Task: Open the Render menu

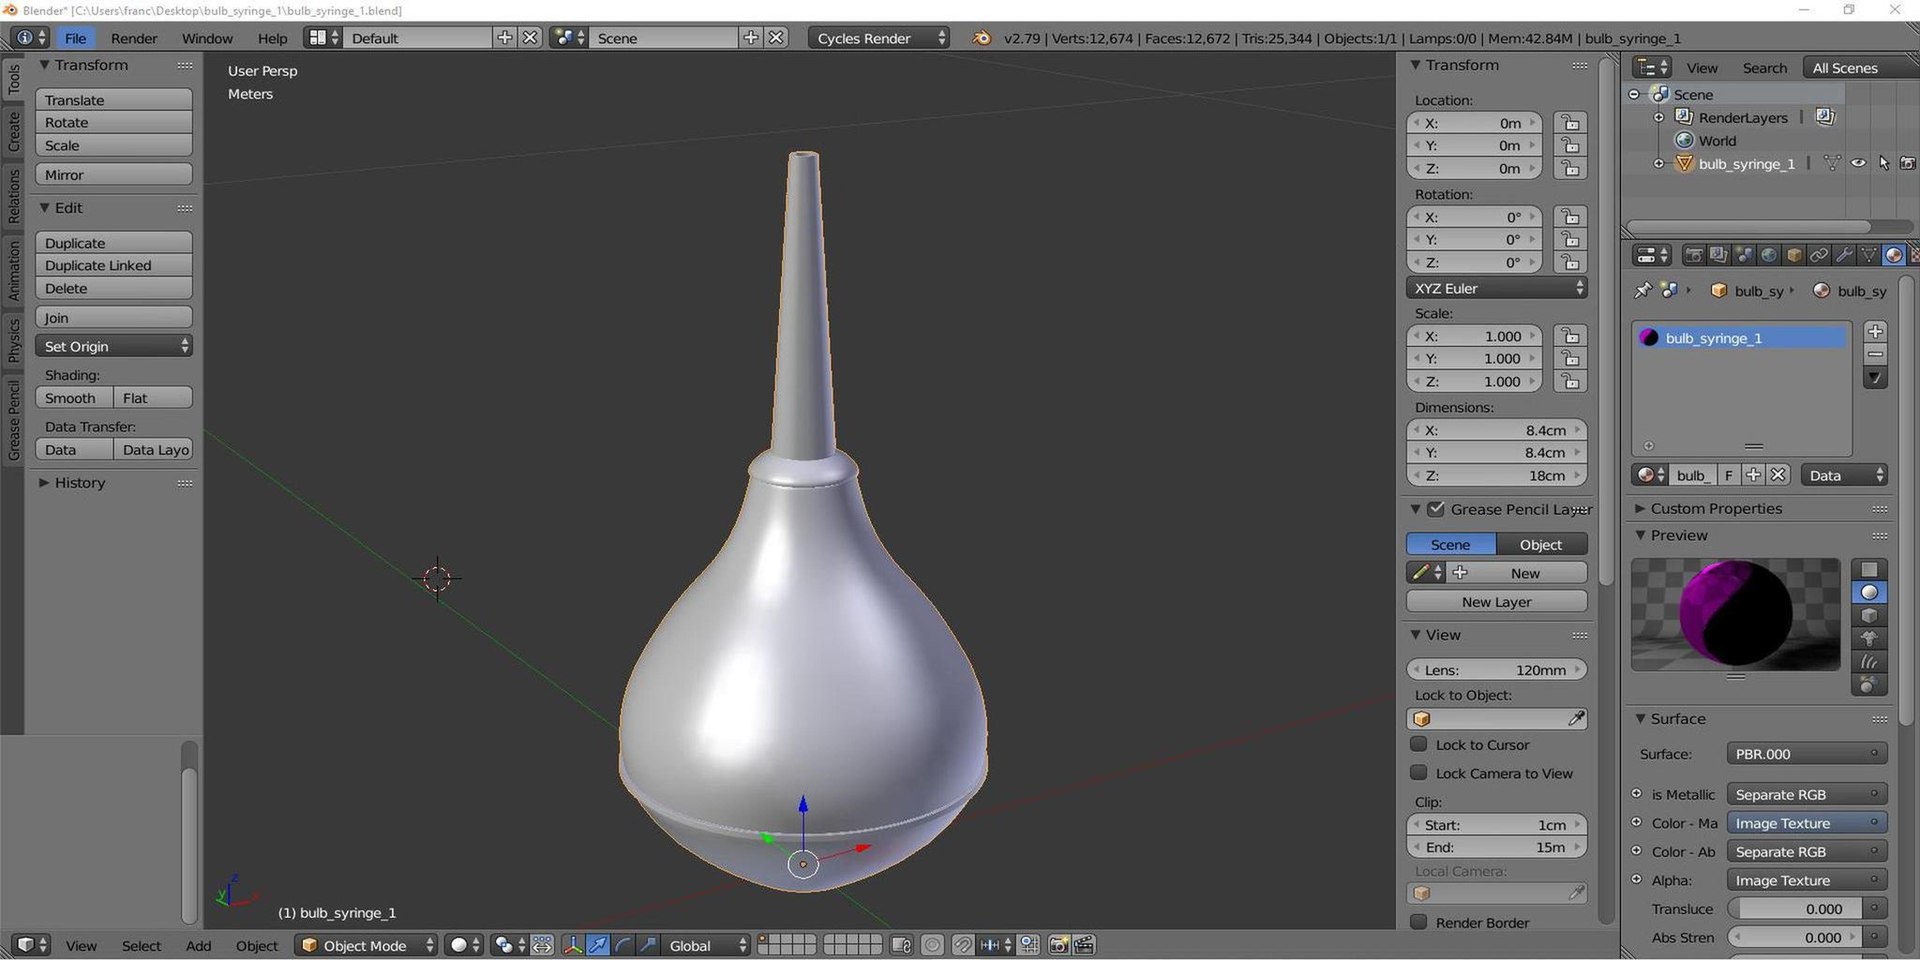Action: coord(134,38)
